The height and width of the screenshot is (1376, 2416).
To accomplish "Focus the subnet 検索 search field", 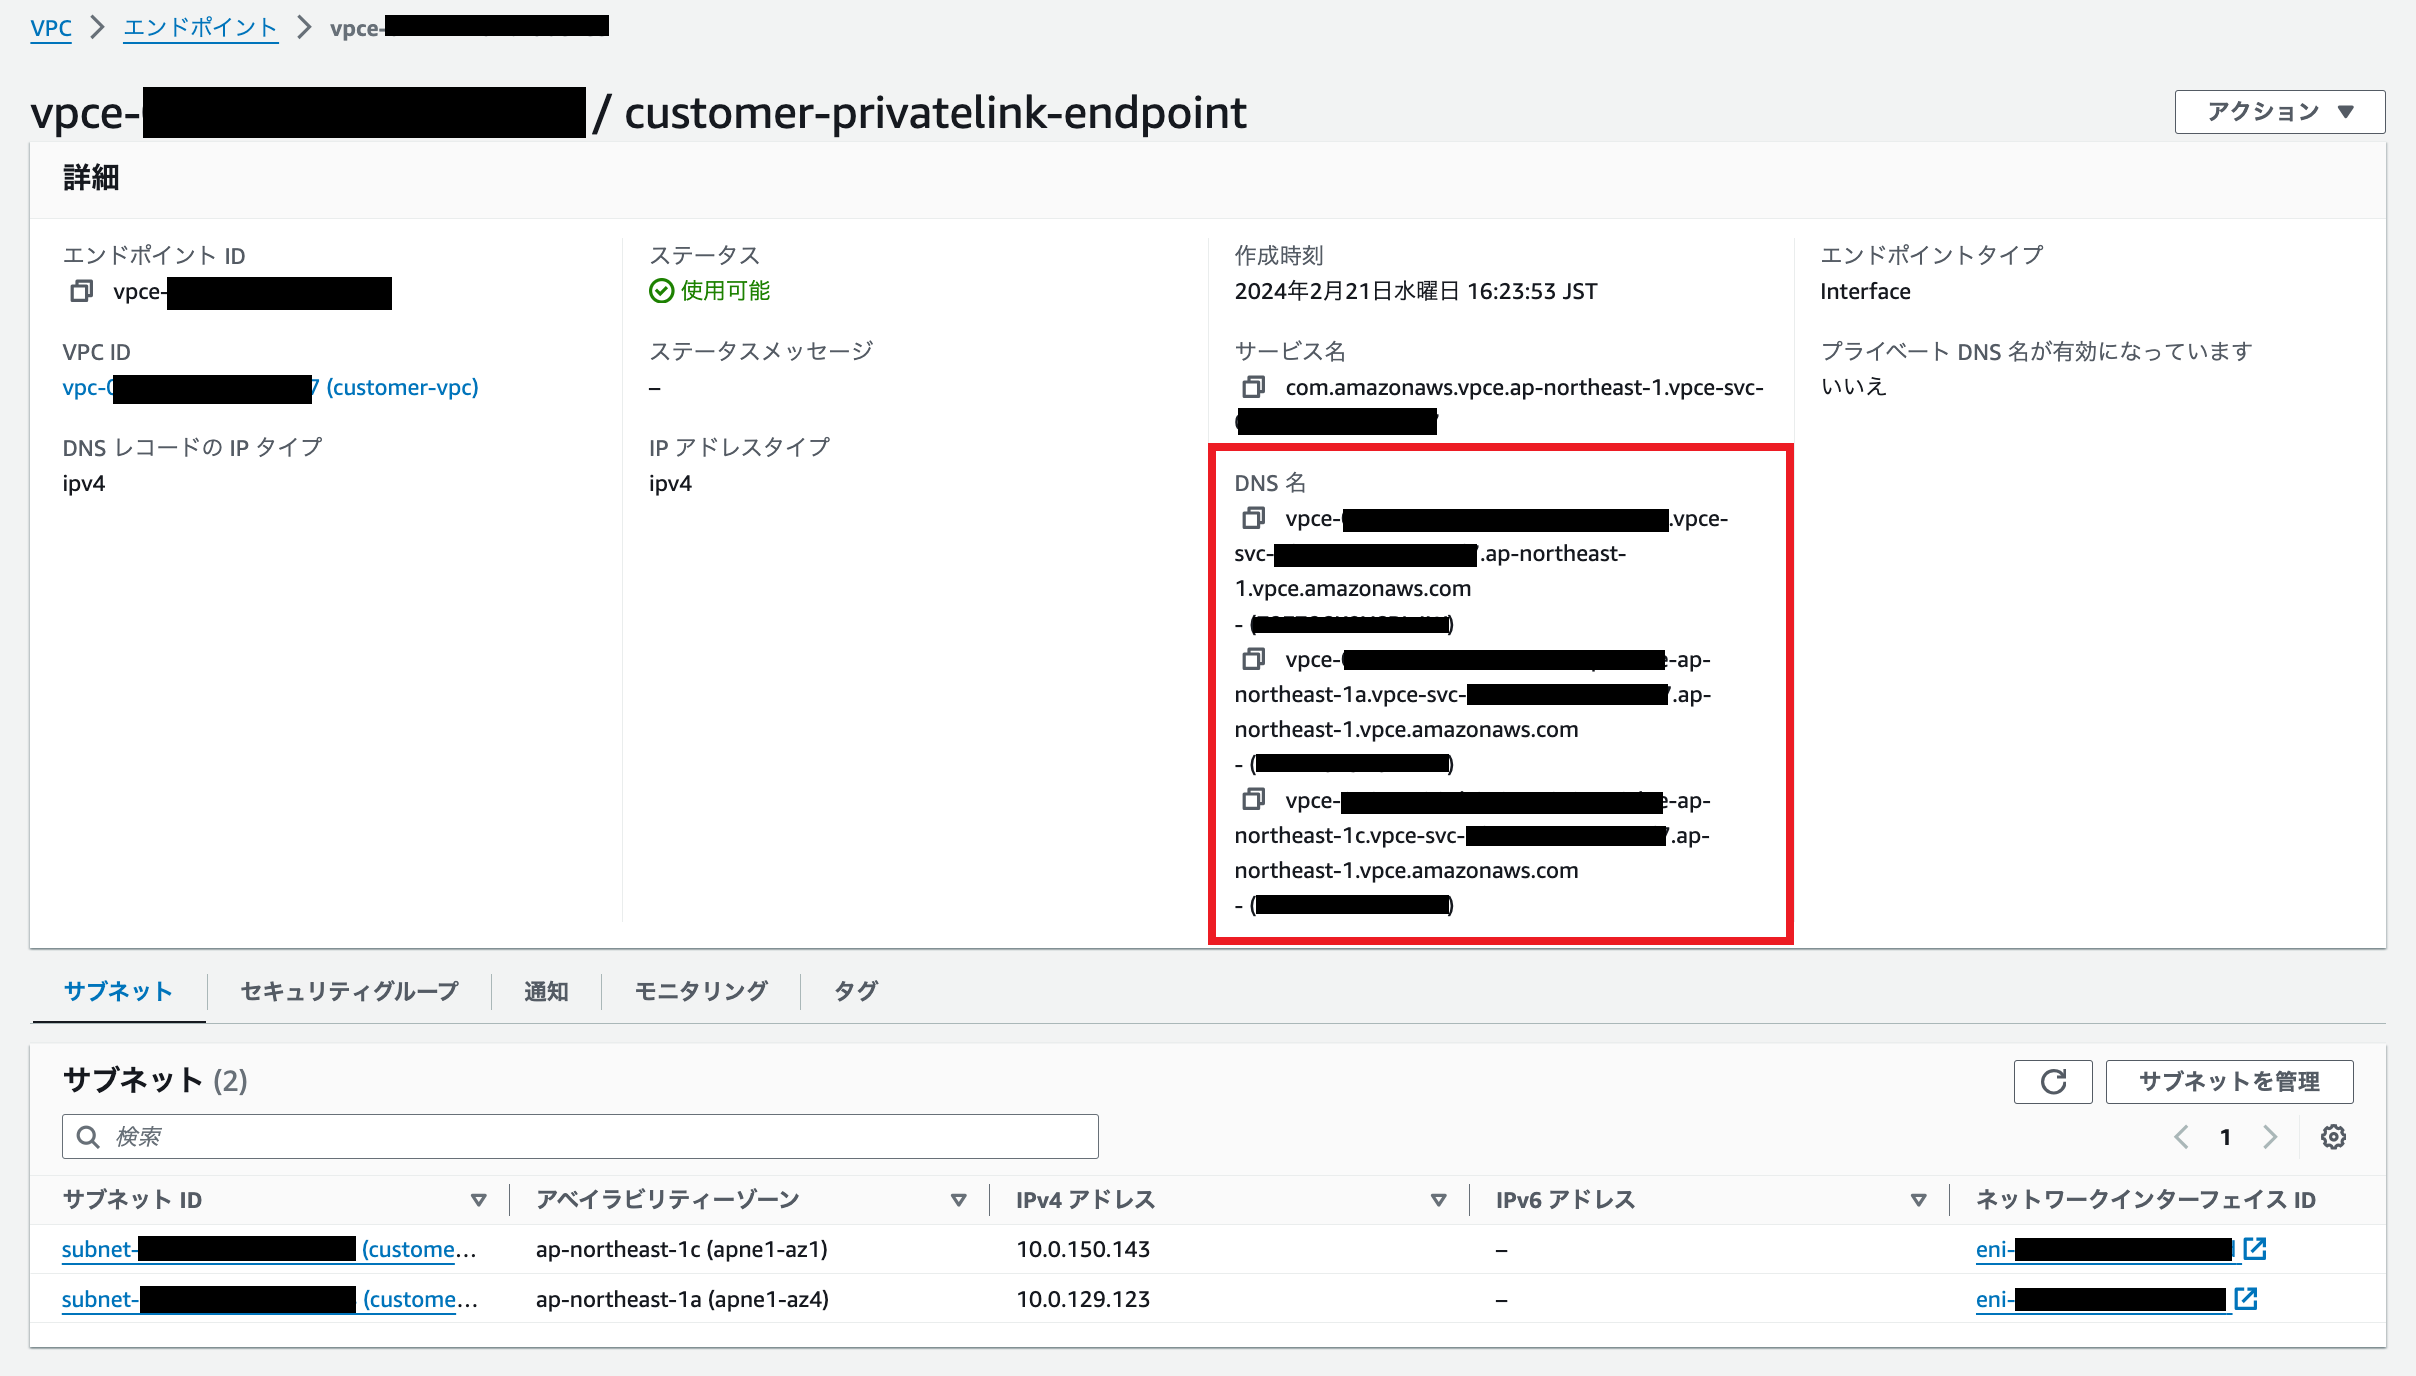I will tap(580, 1137).
